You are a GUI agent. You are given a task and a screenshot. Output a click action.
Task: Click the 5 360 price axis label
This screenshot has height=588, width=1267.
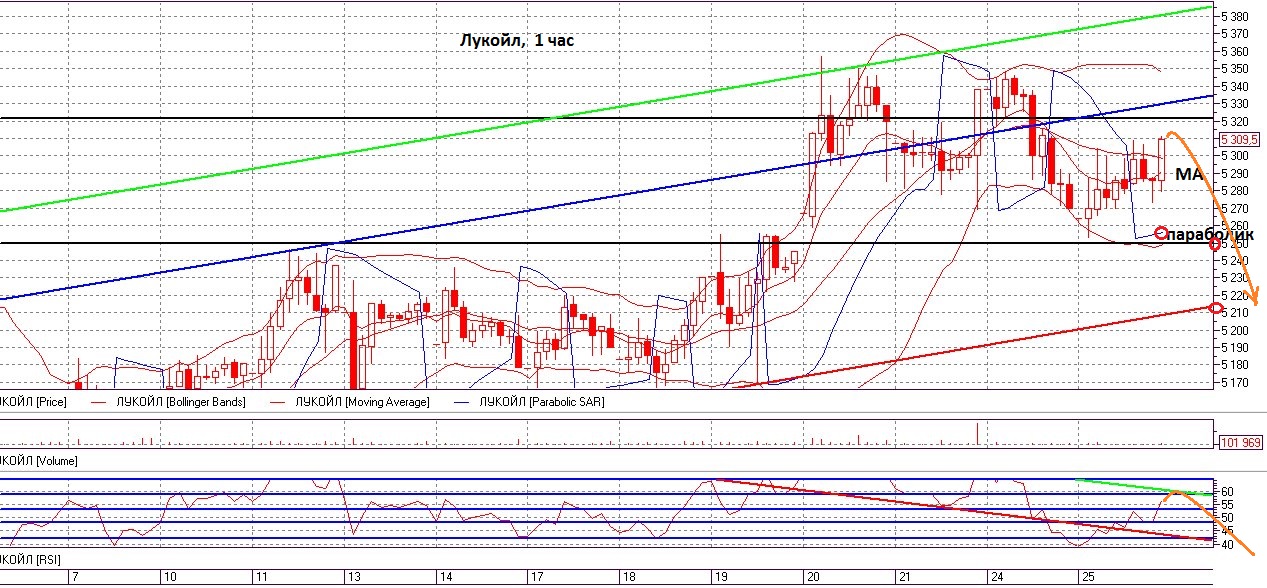click(1237, 52)
